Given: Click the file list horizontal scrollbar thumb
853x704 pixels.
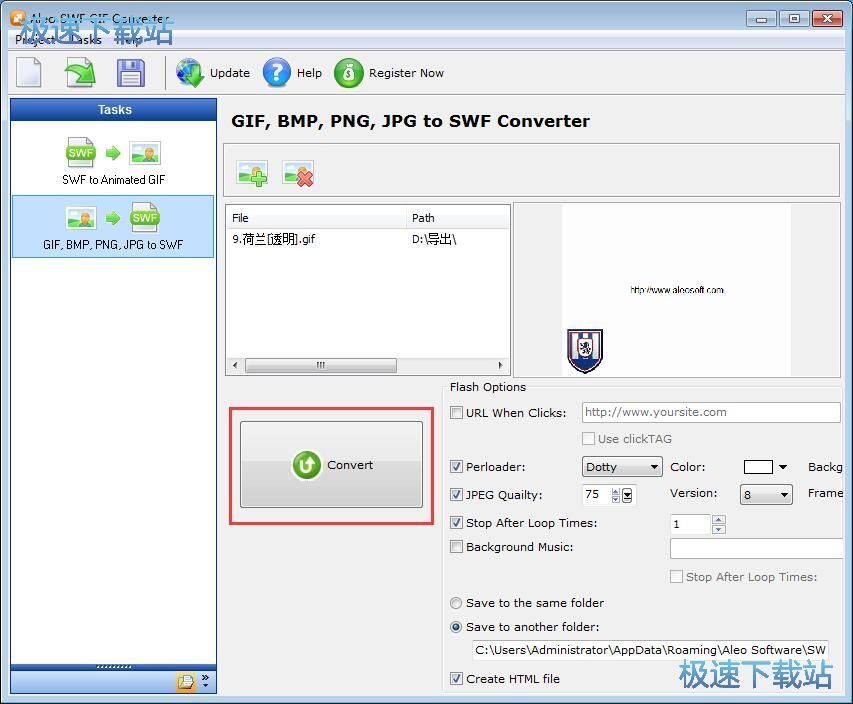Looking at the screenshot, I should [x=320, y=365].
